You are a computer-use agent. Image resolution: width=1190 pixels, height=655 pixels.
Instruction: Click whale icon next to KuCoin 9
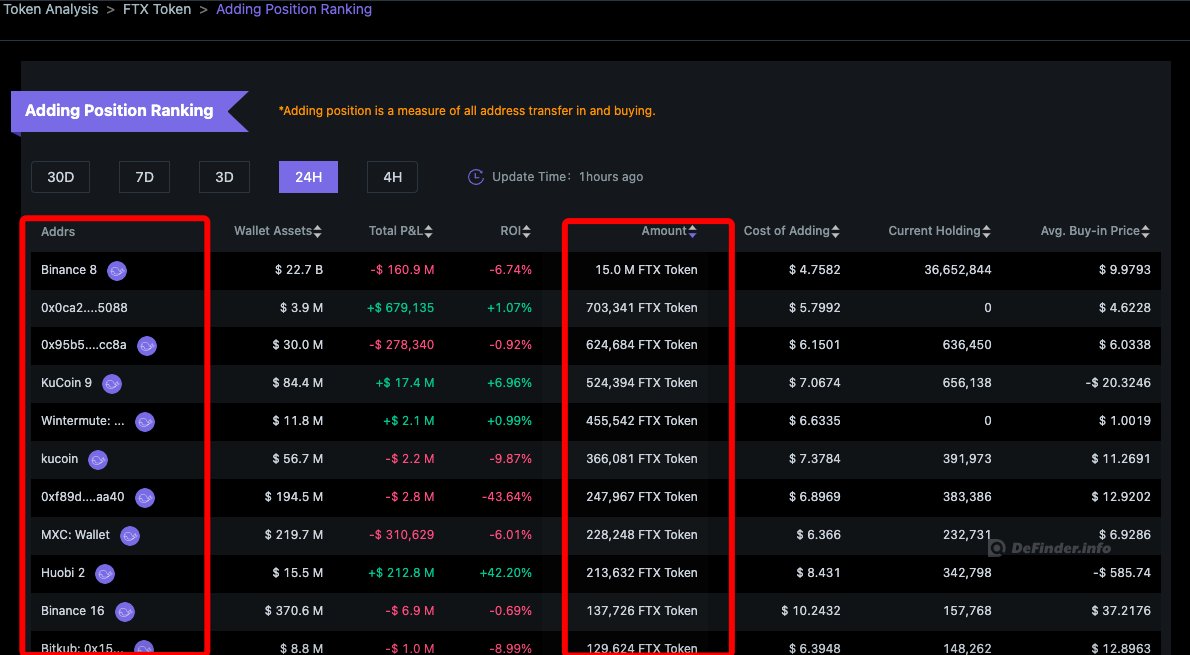pyautogui.click(x=112, y=383)
